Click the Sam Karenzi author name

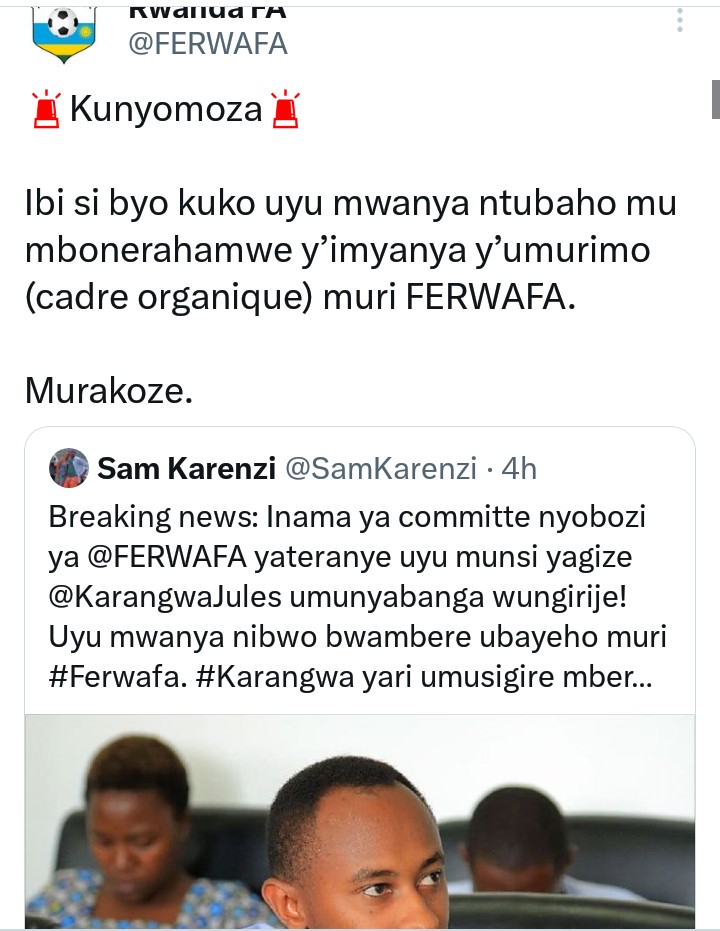point(186,468)
